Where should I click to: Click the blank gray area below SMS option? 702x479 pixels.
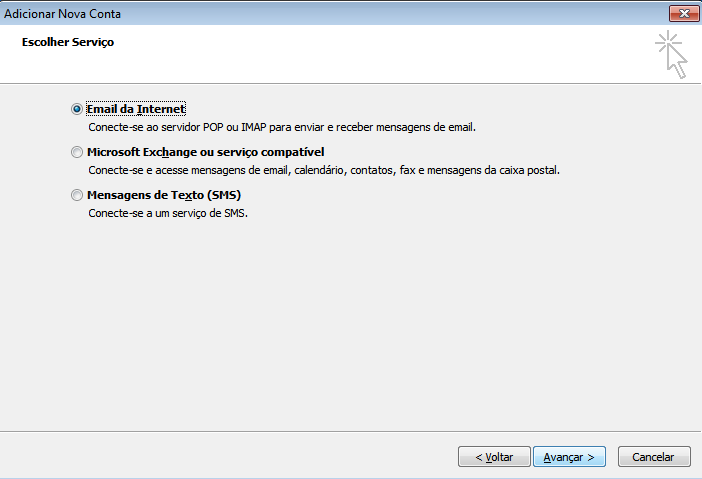pos(349,322)
